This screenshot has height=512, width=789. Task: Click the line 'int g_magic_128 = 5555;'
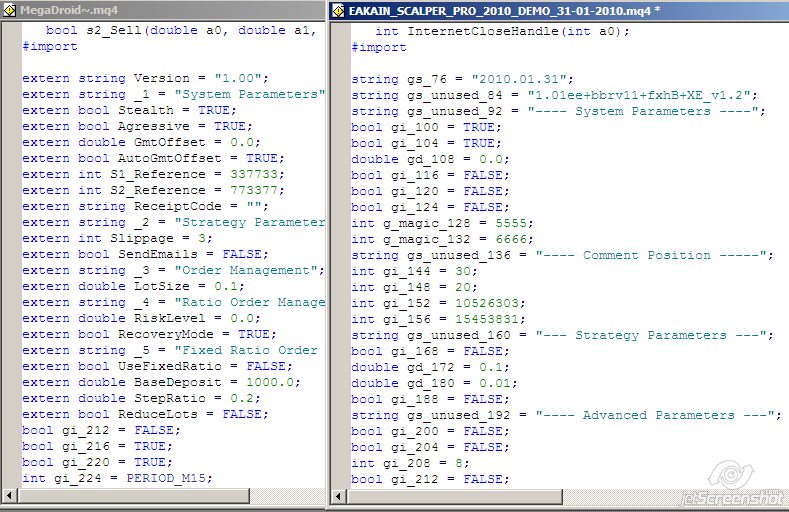pyautogui.click(x=442, y=223)
